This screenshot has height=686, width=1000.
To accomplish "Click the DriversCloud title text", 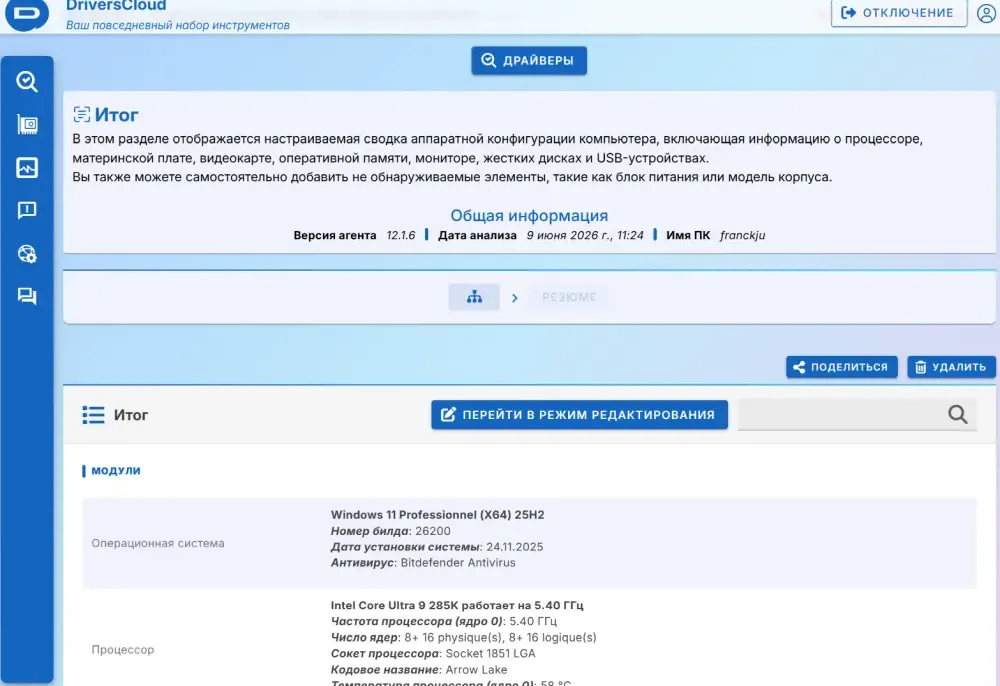I will [116, 6].
